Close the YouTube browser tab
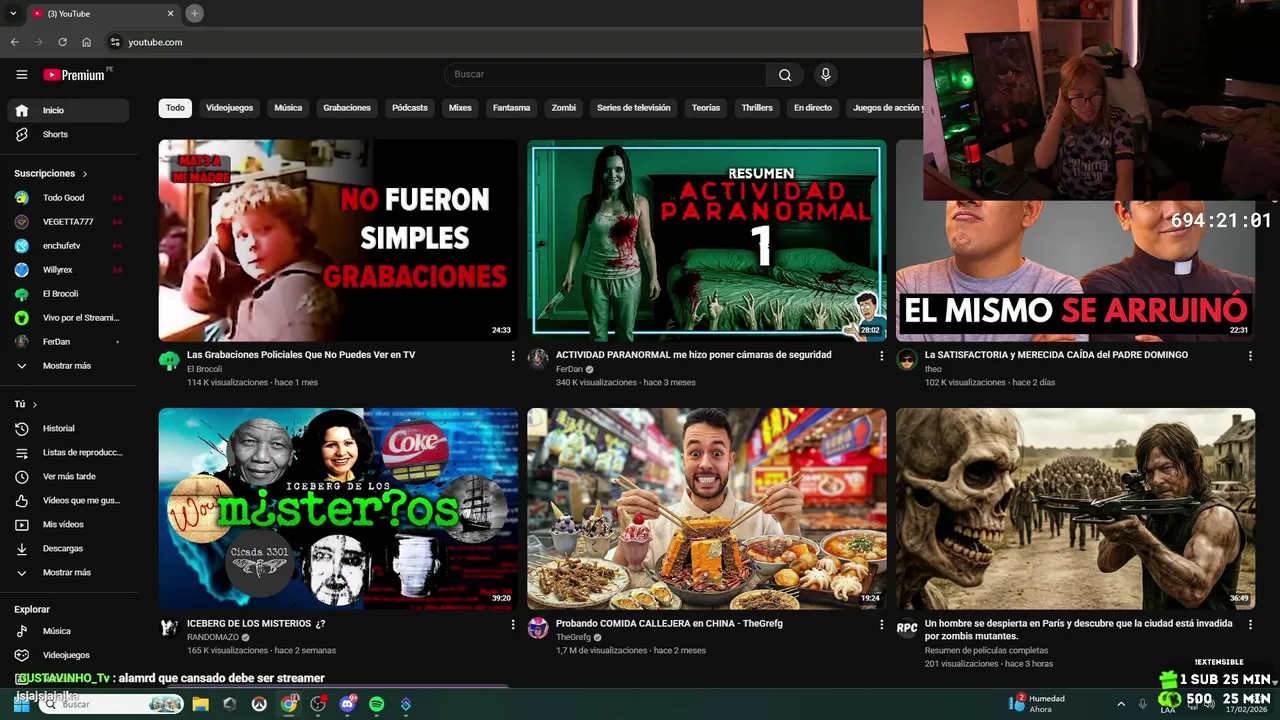Screen dimensions: 1280x720 [170, 13]
